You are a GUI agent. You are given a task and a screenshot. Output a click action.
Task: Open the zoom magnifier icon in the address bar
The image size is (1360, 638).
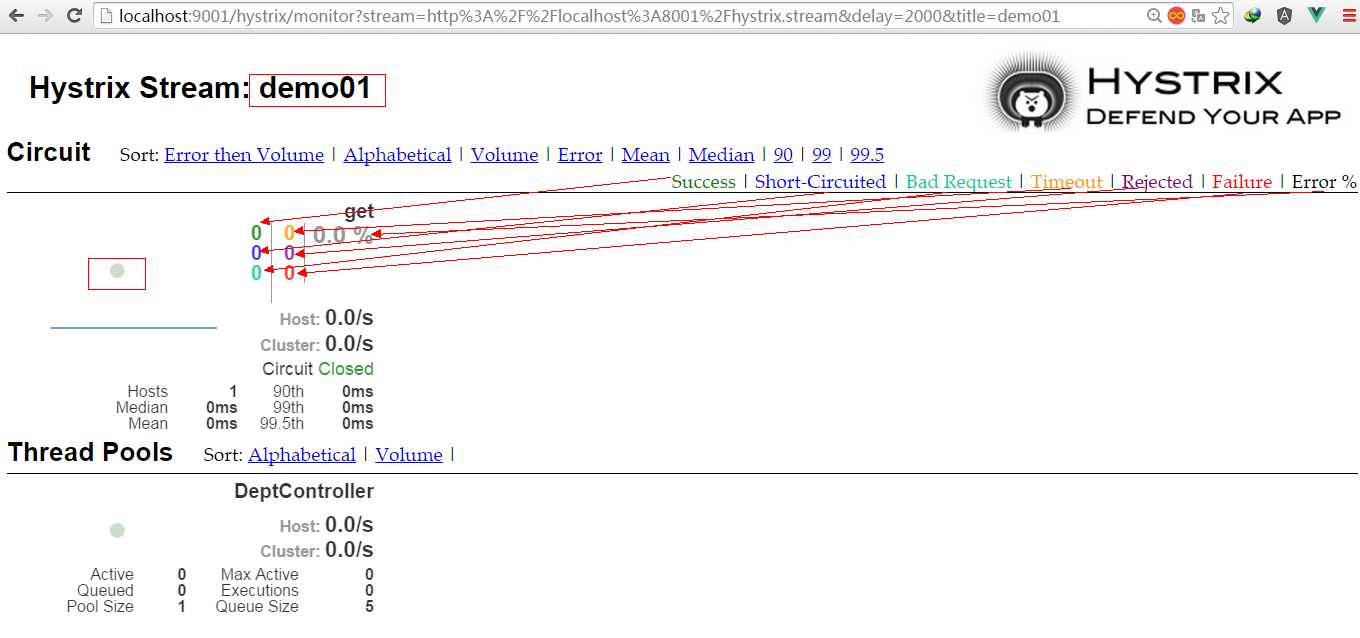pos(1154,16)
